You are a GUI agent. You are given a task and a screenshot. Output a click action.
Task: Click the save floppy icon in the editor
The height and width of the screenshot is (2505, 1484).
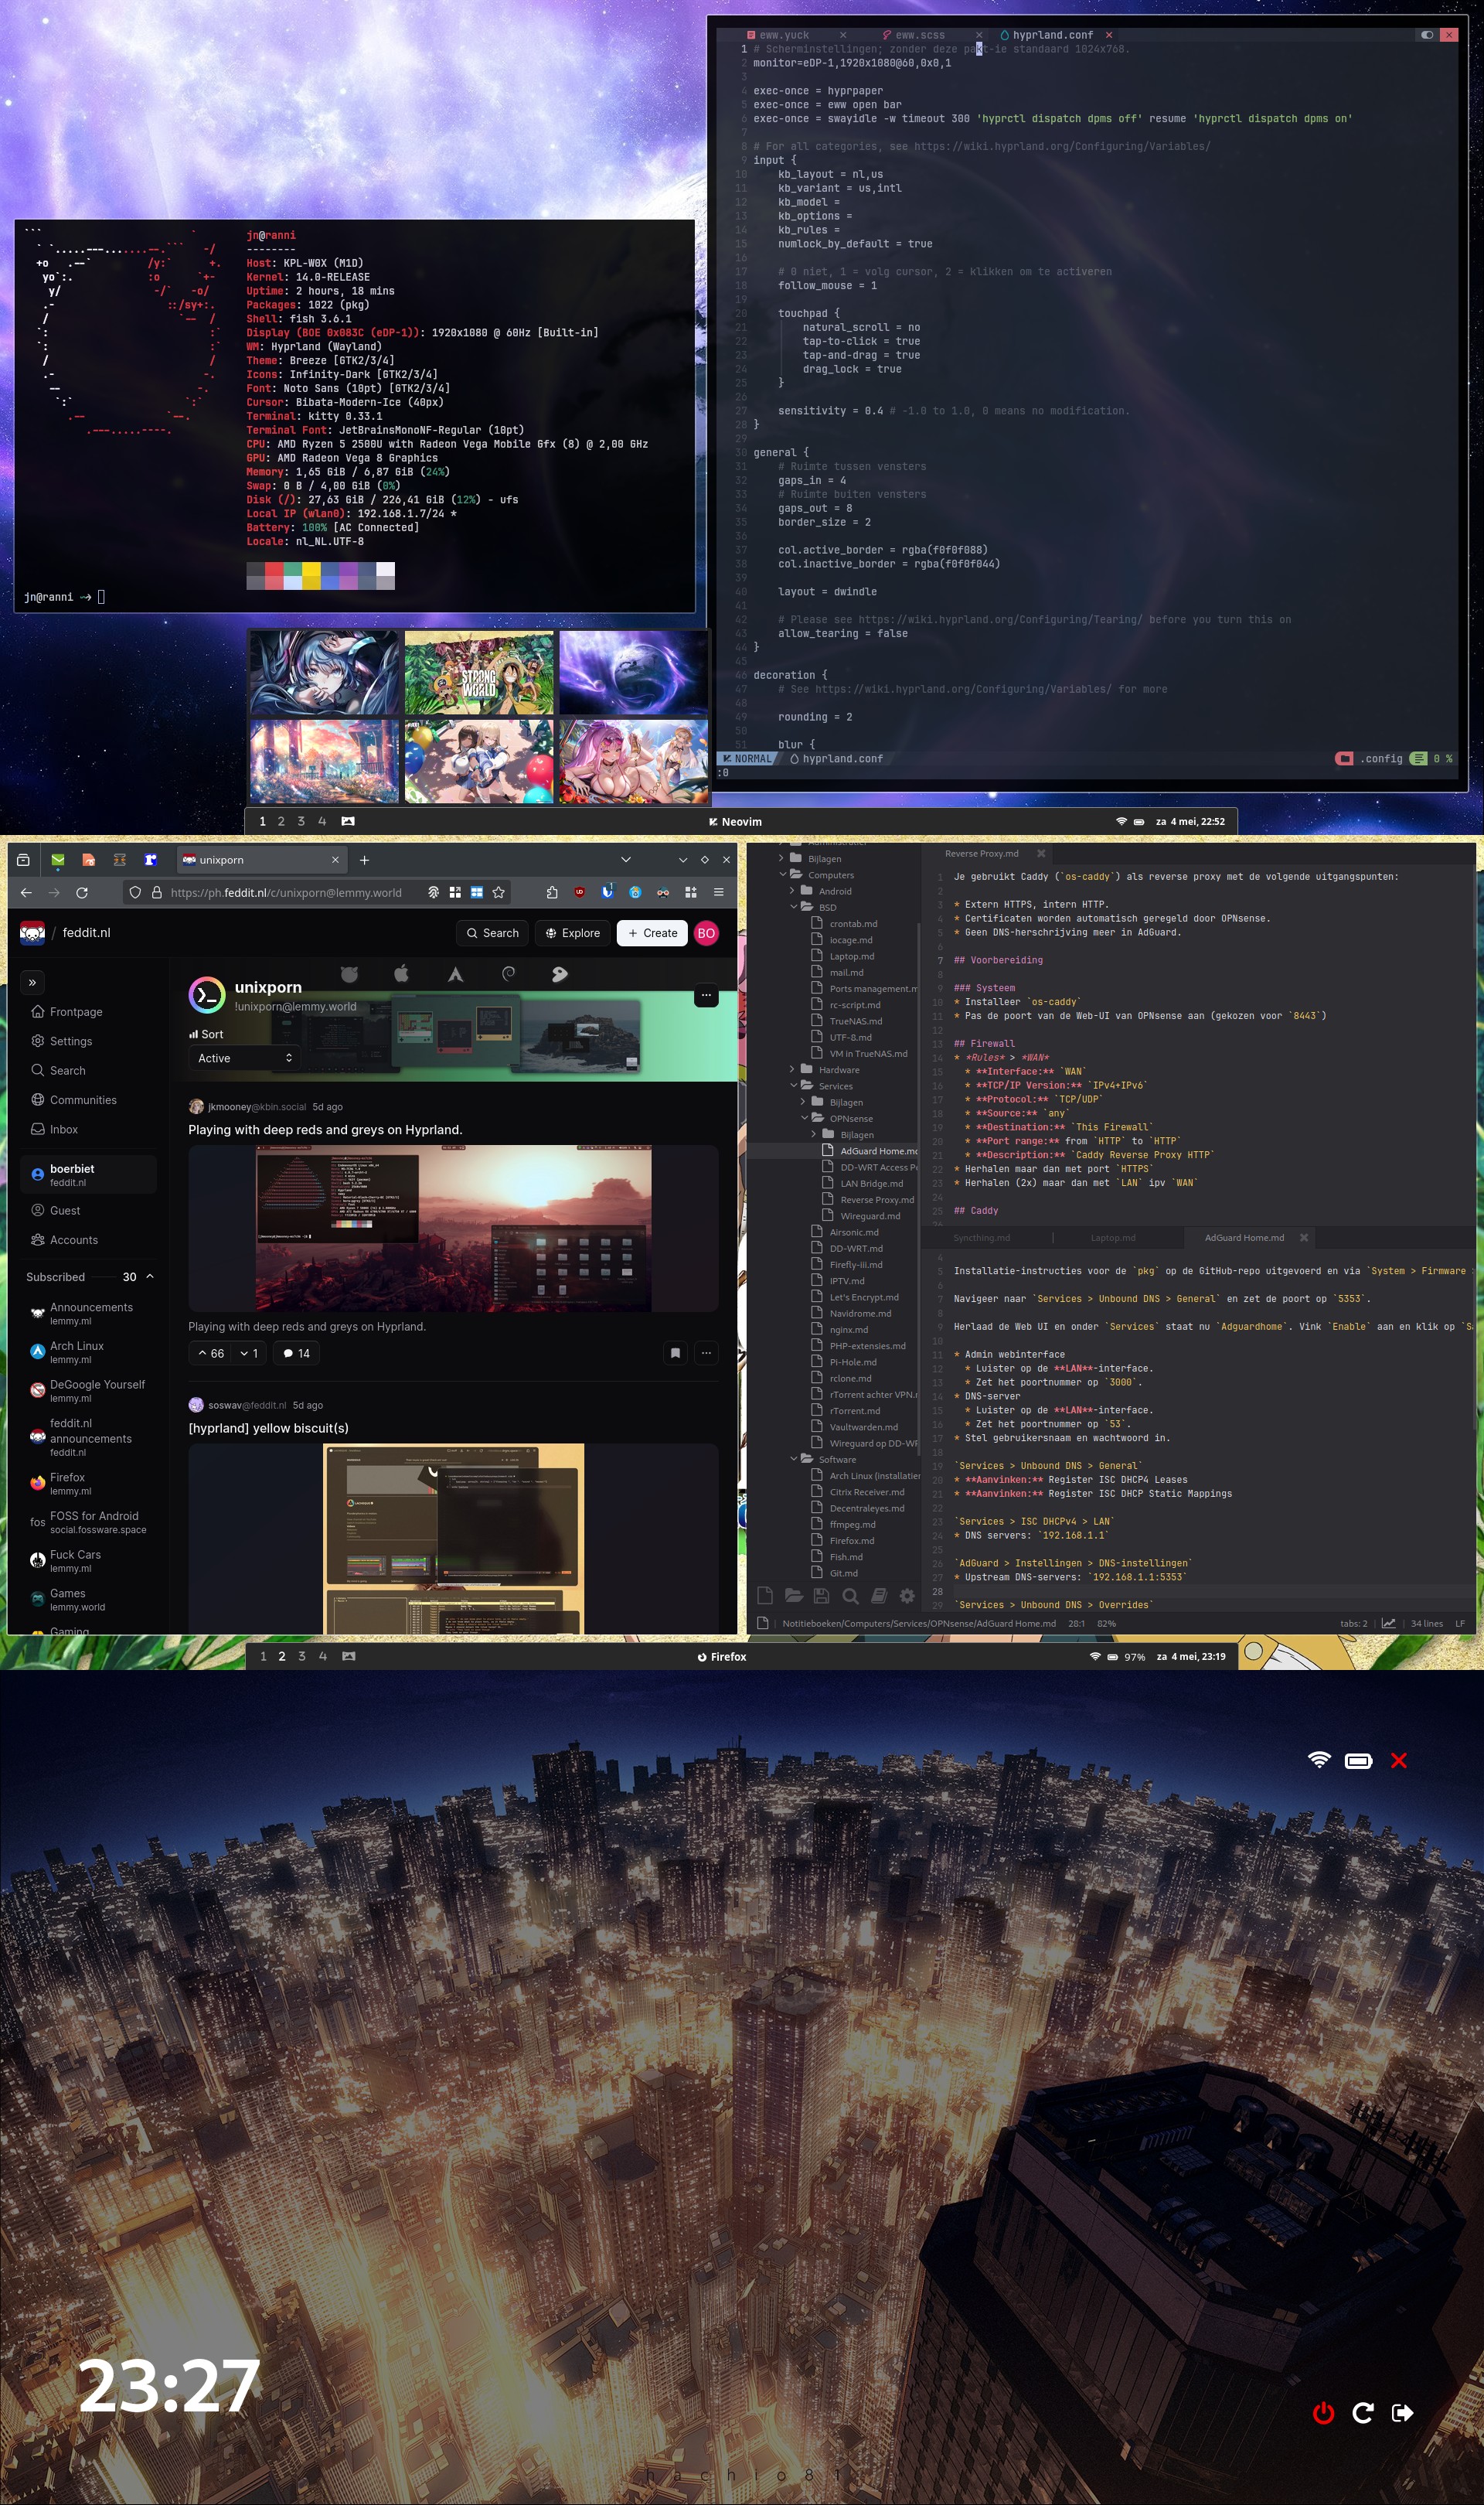coord(821,1596)
